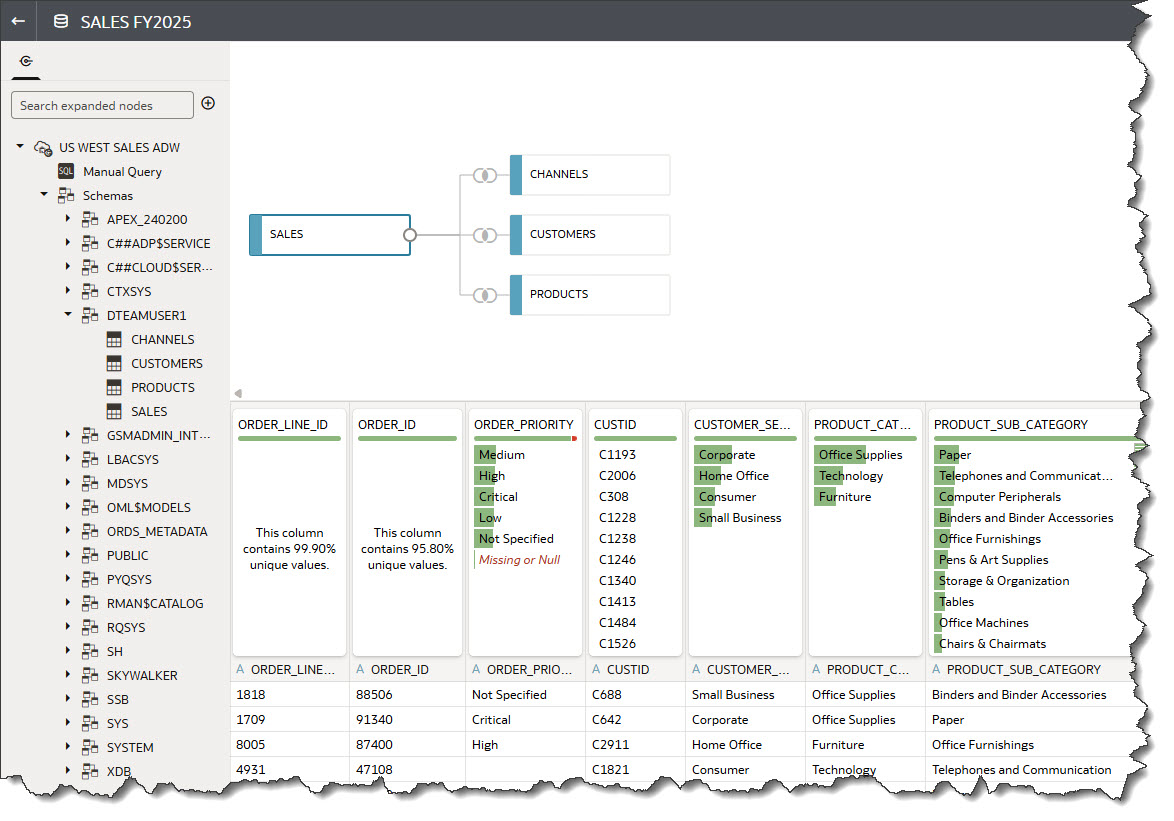Expand the SH schema

pyautogui.click(x=67, y=650)
